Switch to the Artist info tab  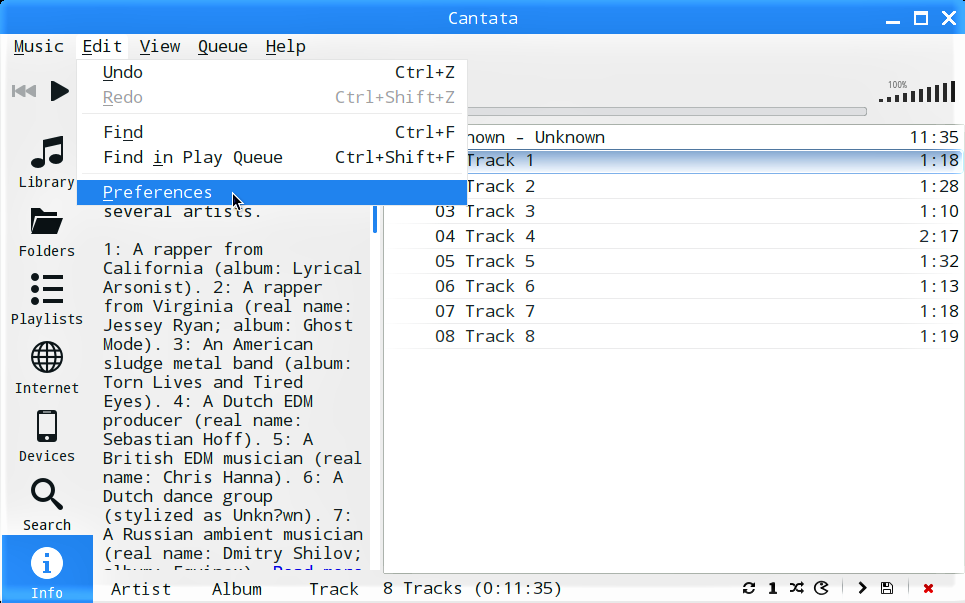tap(141, 589)
